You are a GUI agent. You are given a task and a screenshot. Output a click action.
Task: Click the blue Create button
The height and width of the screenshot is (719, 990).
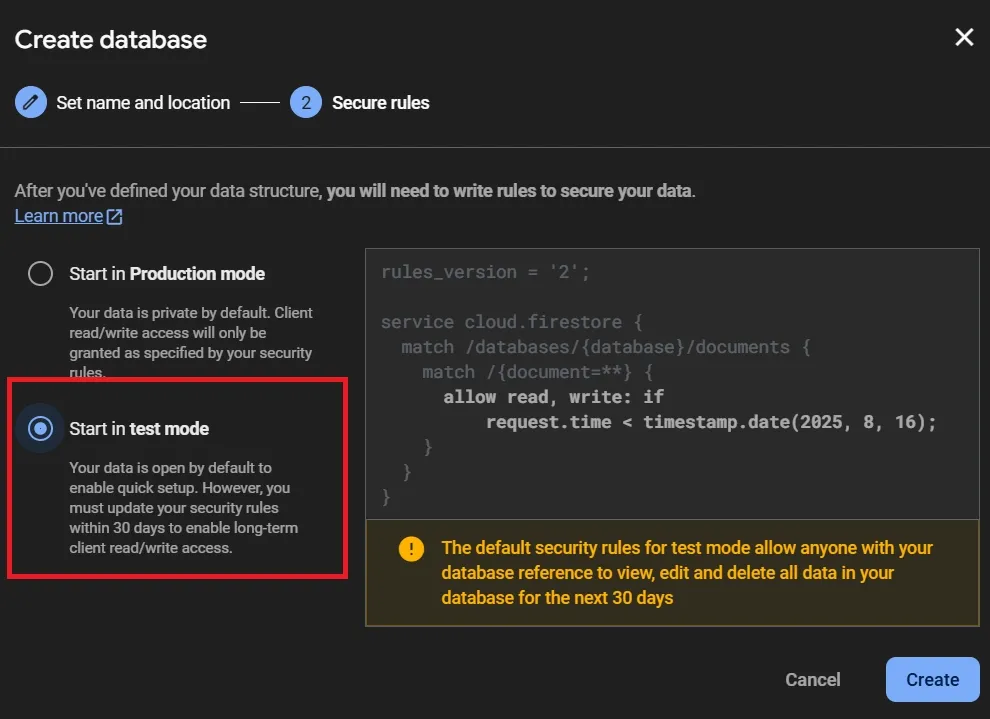(932, 680)
